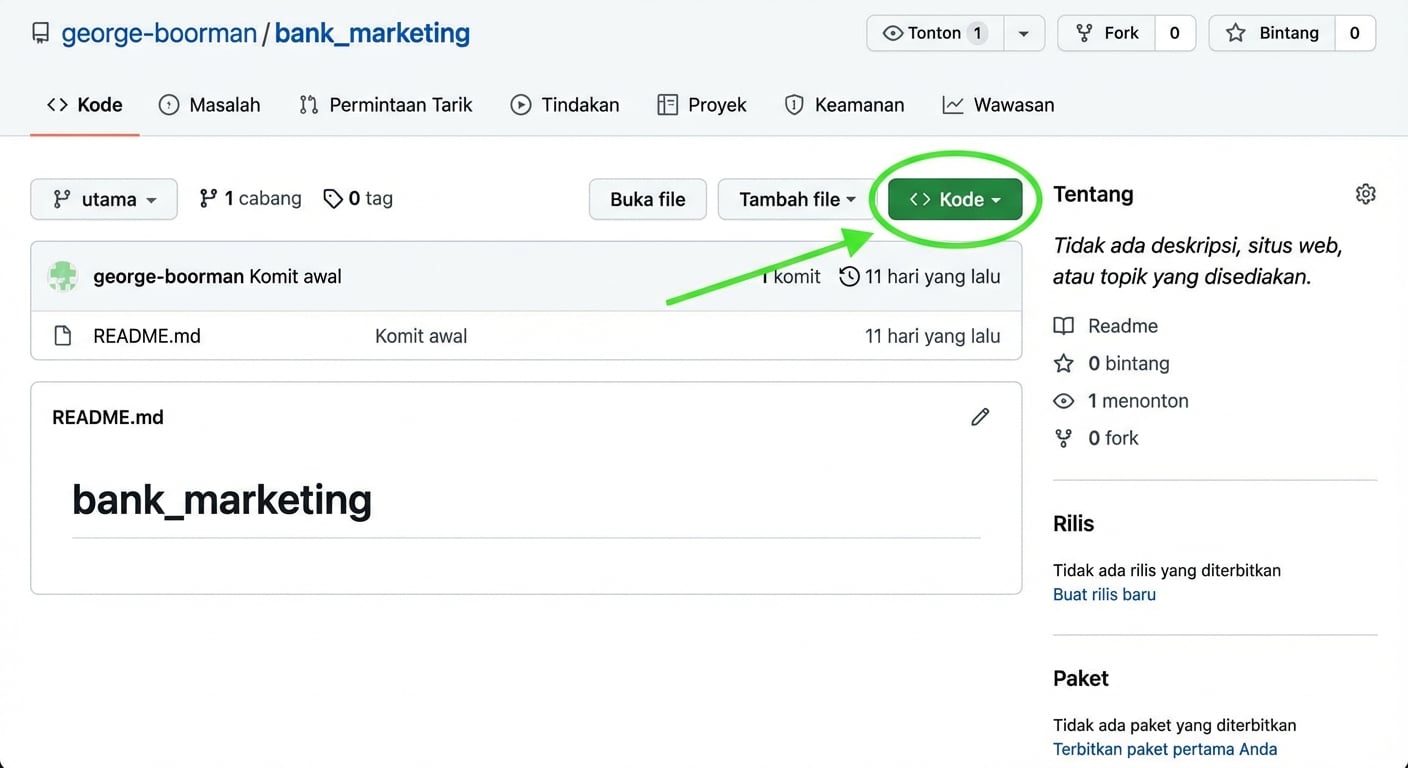Open the george-boorman owner link in title
Screen dimensions: 1408x768
click(x=159, y=33)
